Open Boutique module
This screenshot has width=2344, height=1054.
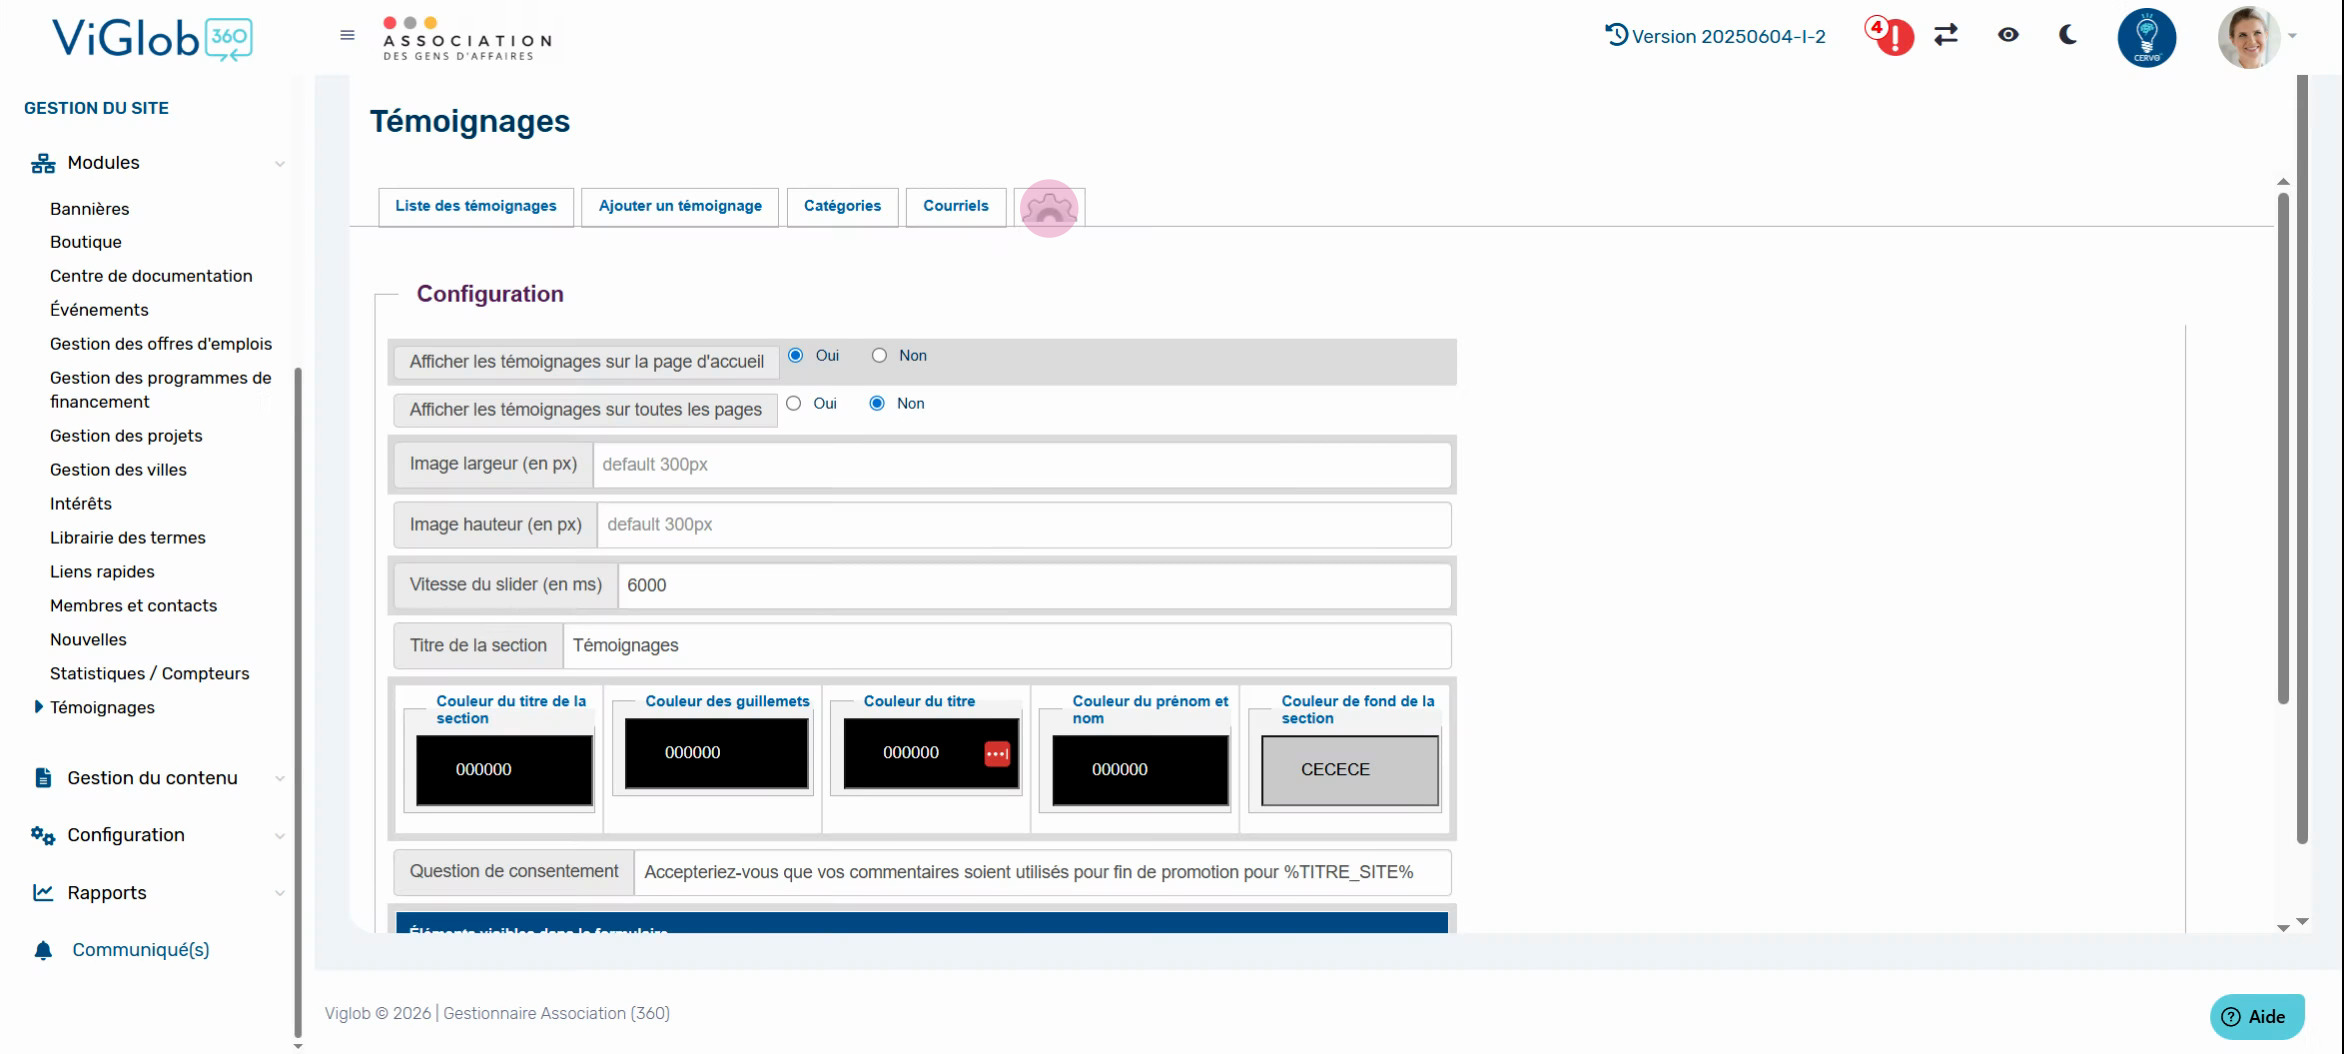click(x=86, y=242)
